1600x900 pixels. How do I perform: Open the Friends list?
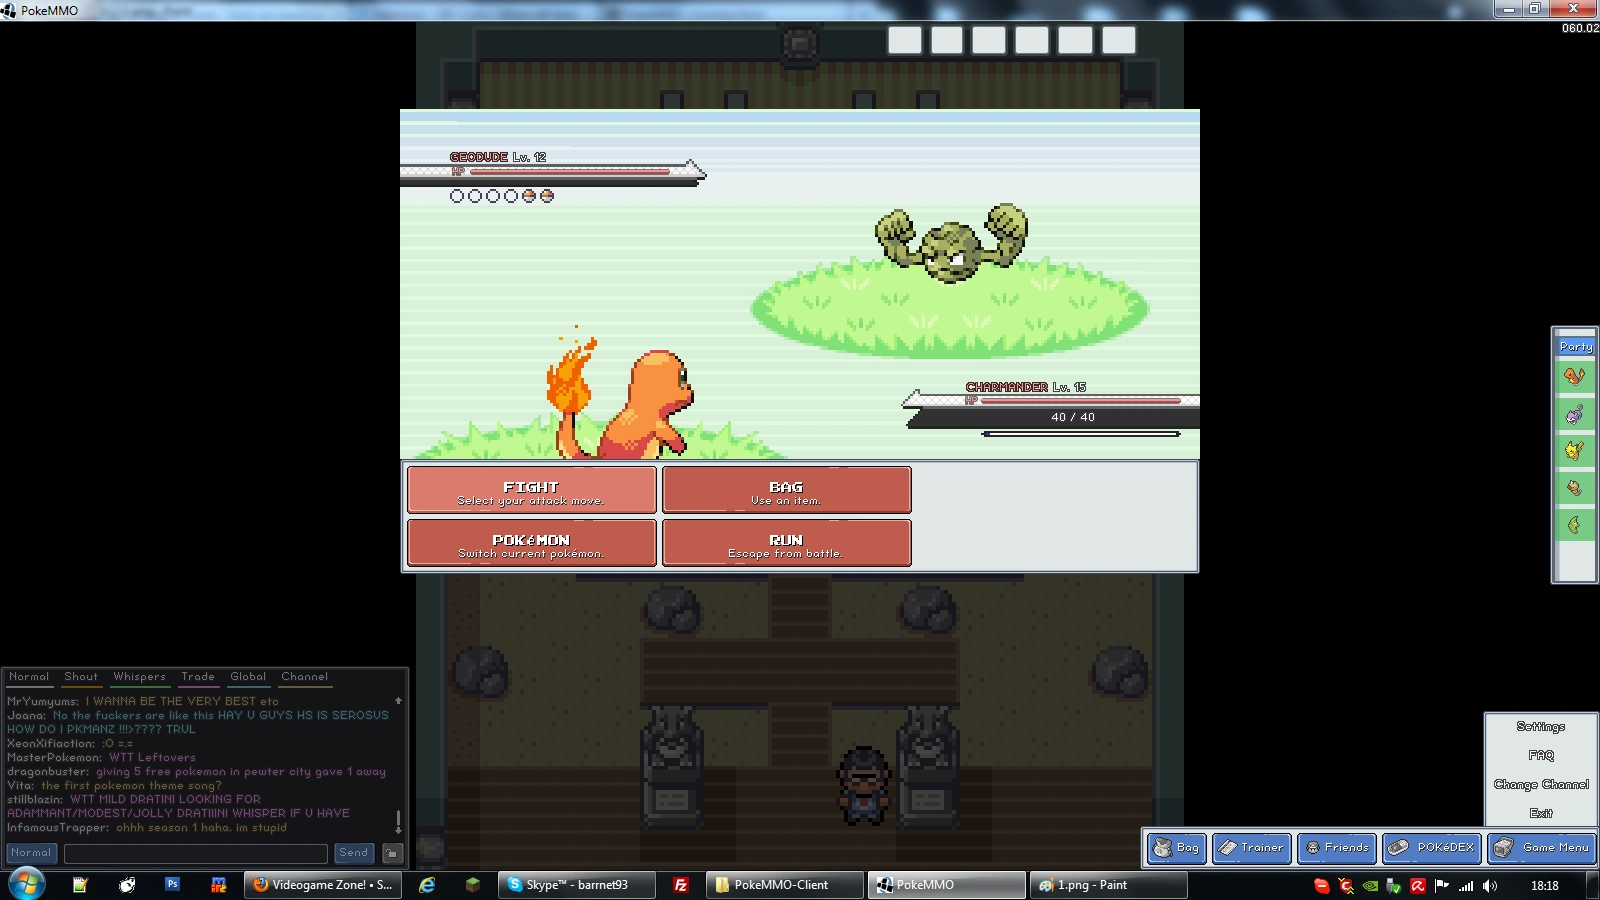click(x=1337, y=848)
